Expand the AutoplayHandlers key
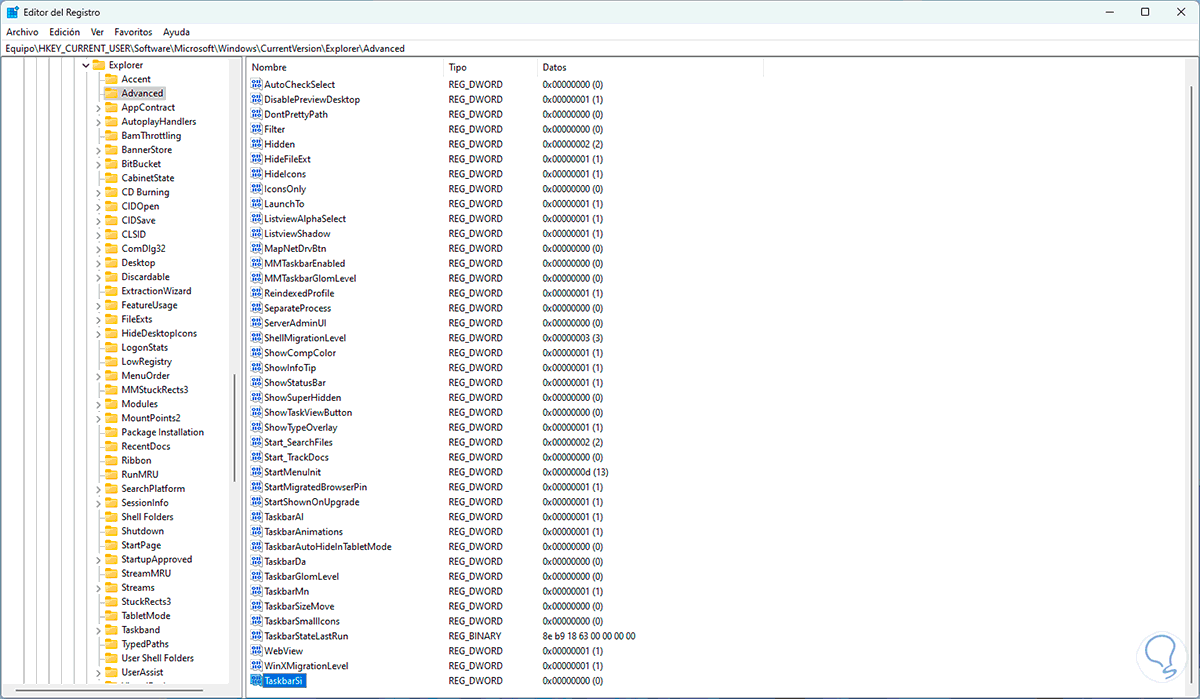The image size is (1200, 699). [x=98, y=122]
